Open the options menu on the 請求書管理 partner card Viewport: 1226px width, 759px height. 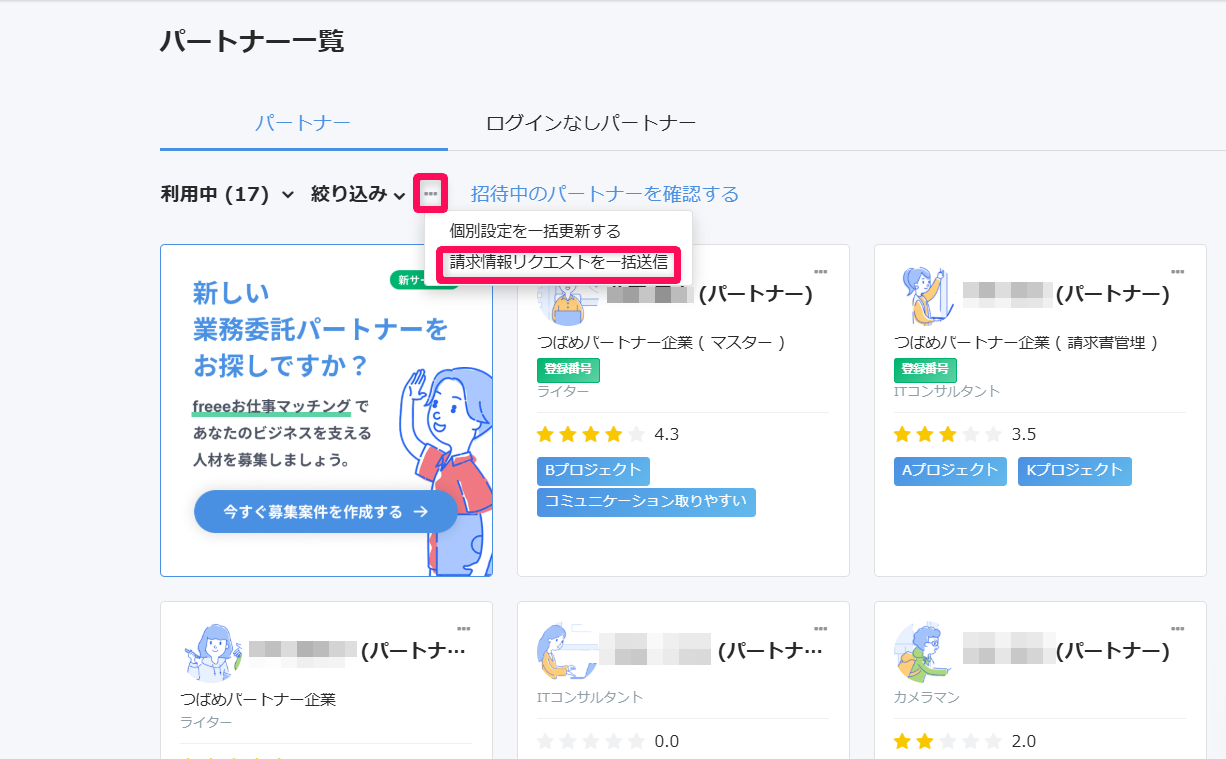pyautogui.click(x=1177, y=271)
